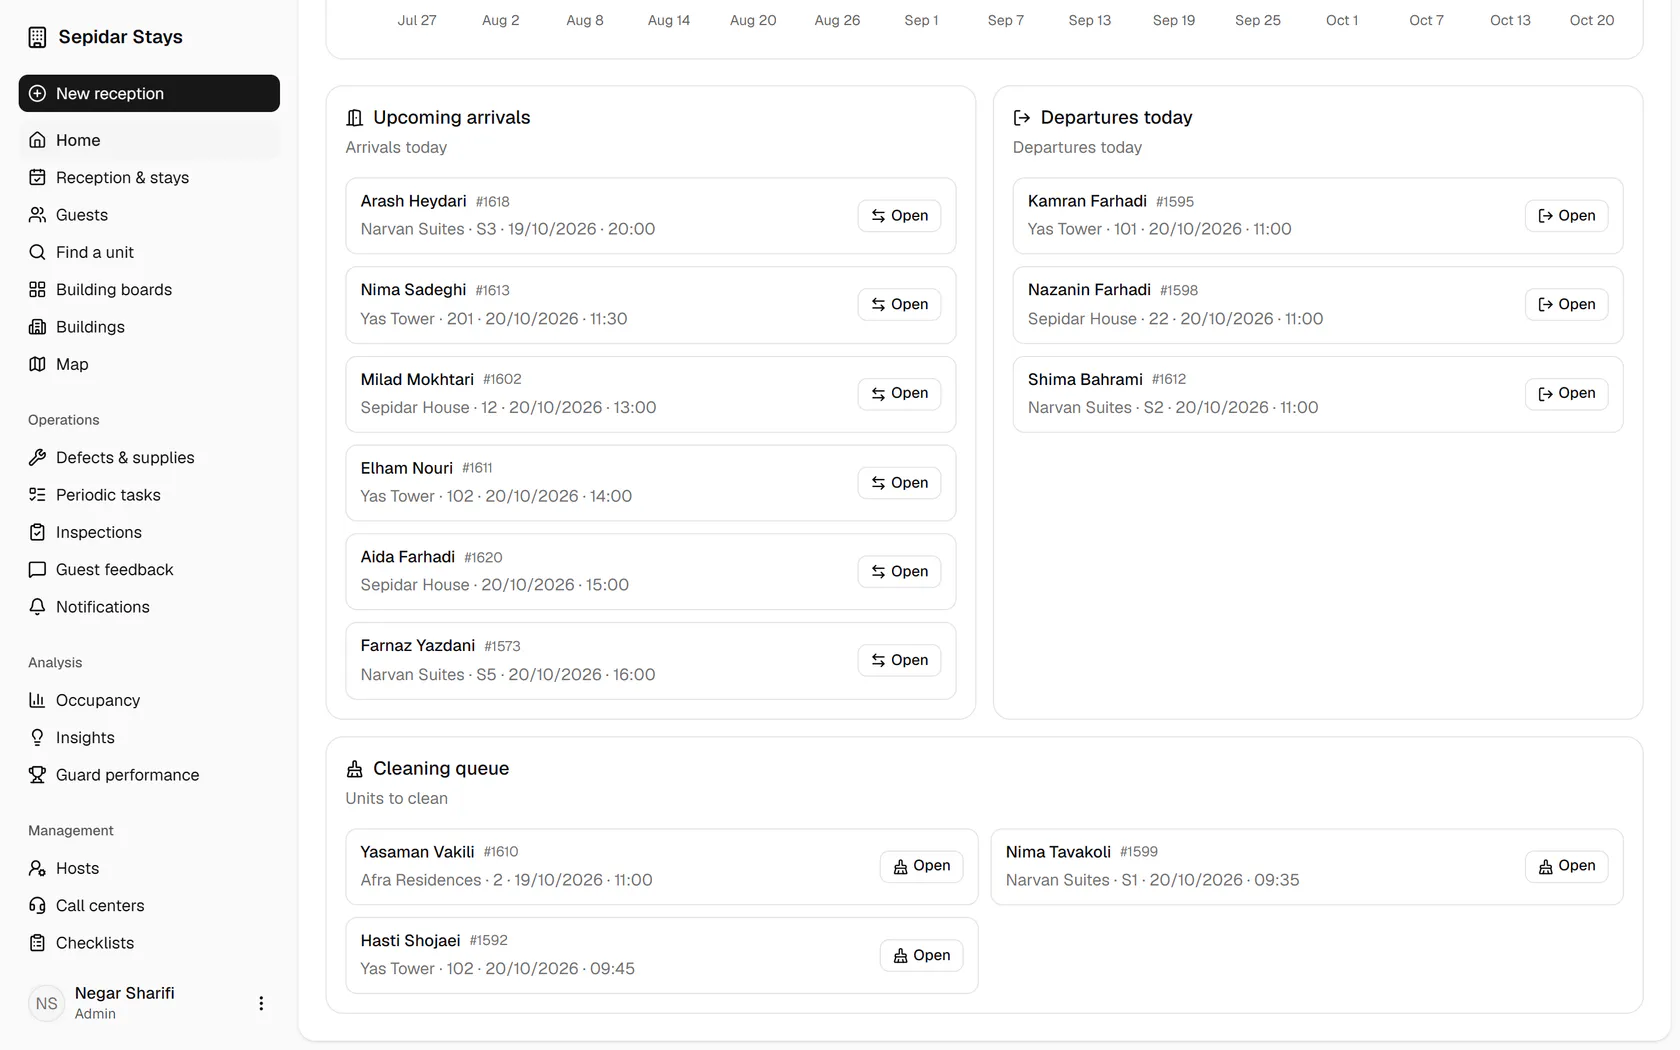The width and height of the screenshot is (1680, 1050).
Task: Click the Occupancy chart icon
Action: coord(37,700)
